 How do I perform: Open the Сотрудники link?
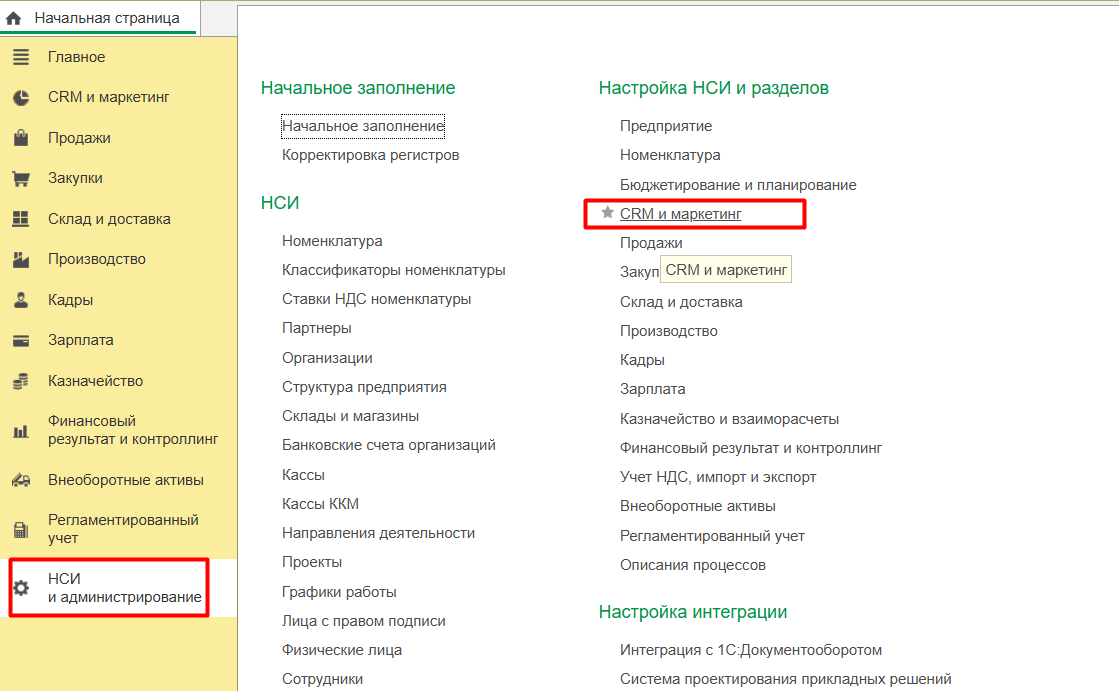tap(322, 680)
